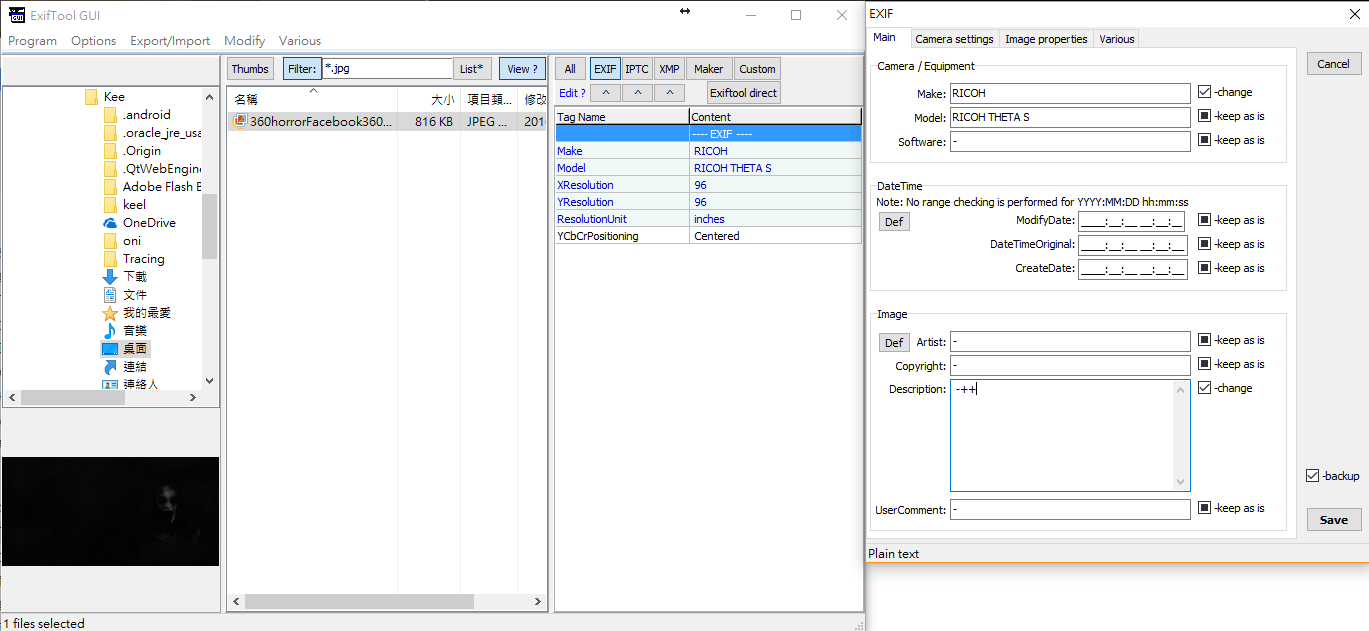Click into the Filter *.jpg field
The width and height of the screenshot is (1369, 631).
[387, 69]
